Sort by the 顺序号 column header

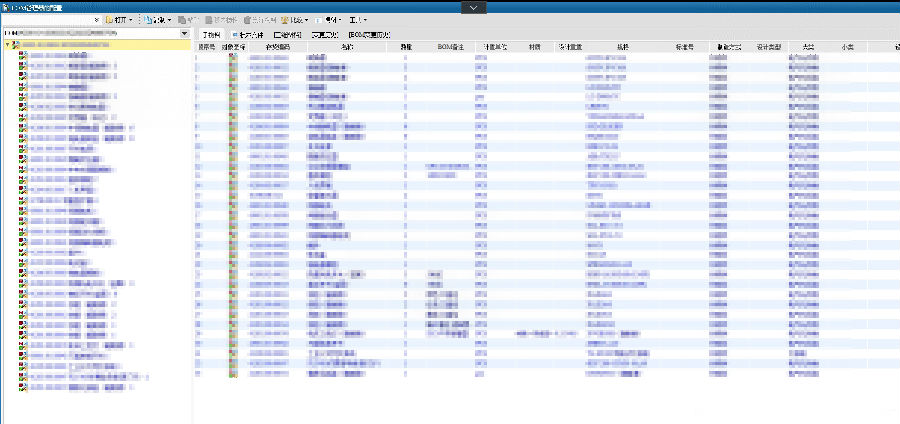tap(206, 47)
